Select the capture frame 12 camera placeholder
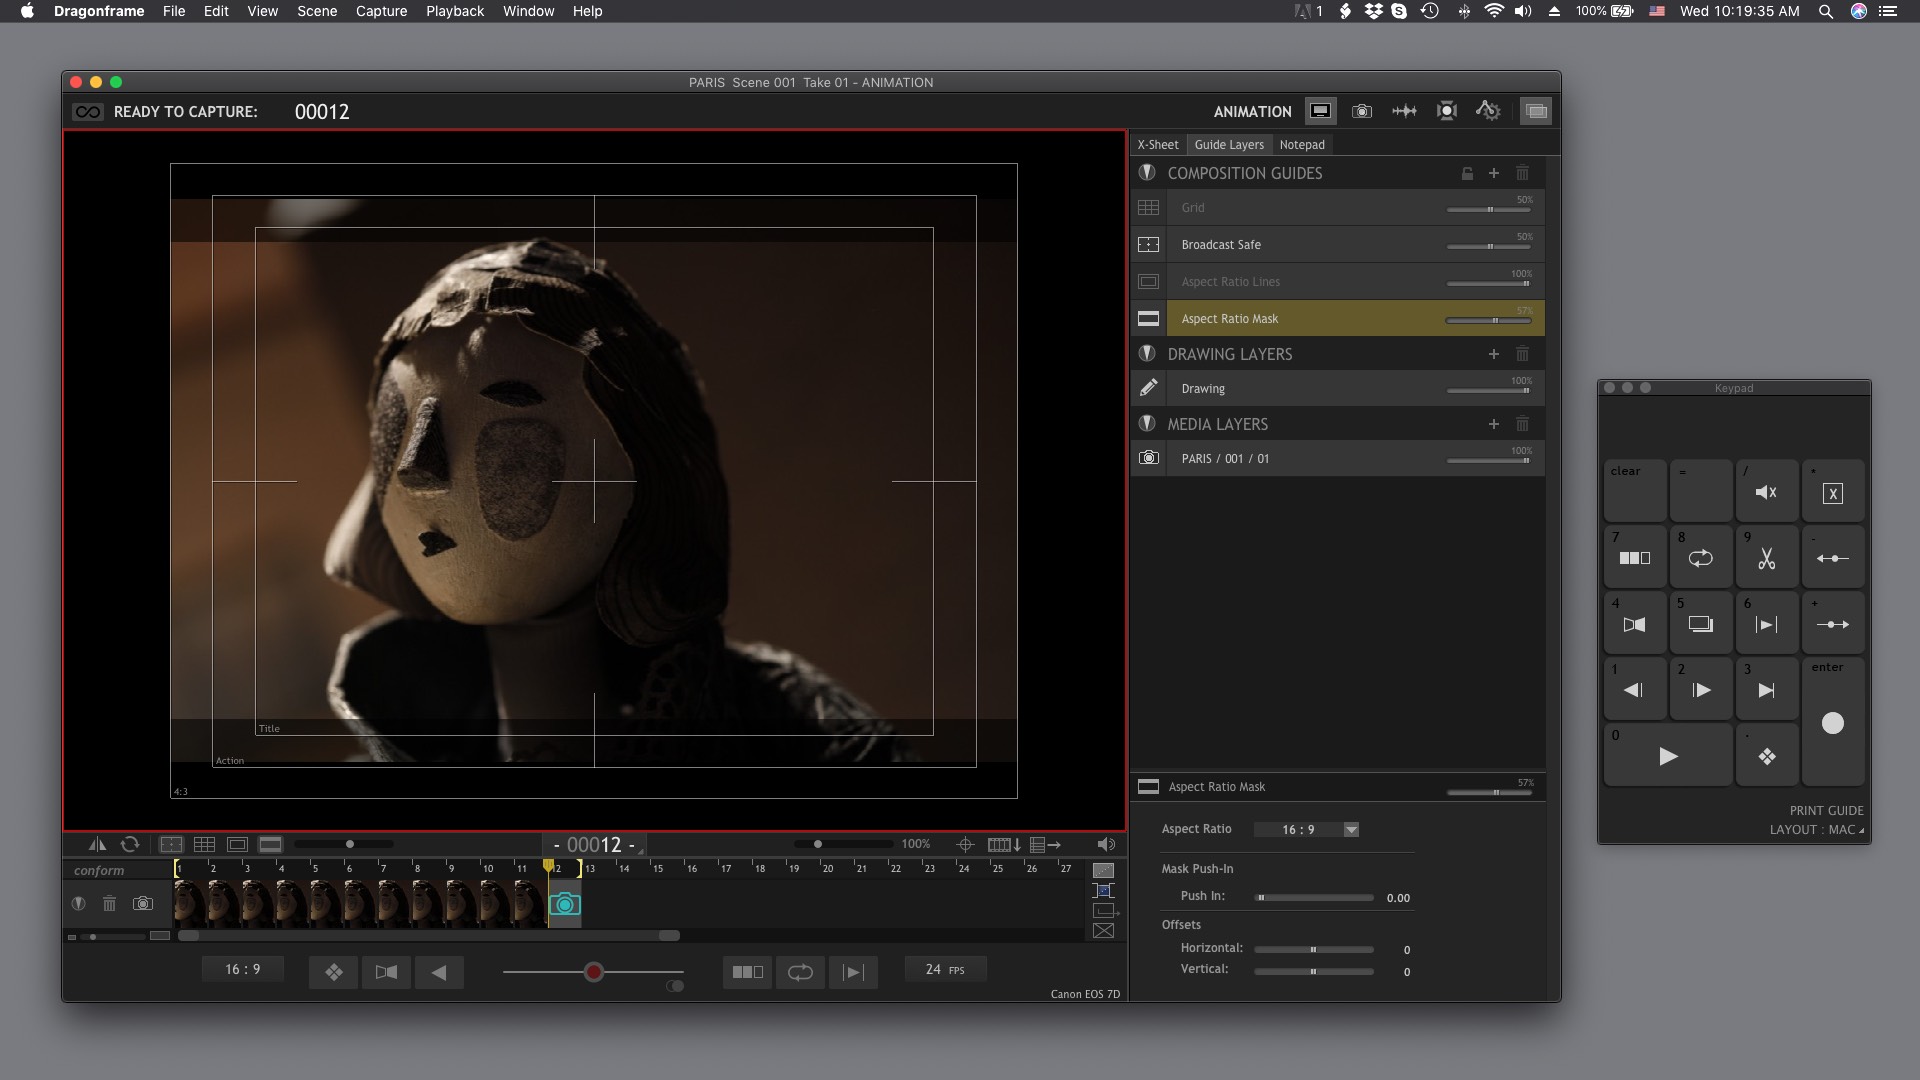This screenshot has height=1080, width=1920. (x=565, y=904)
